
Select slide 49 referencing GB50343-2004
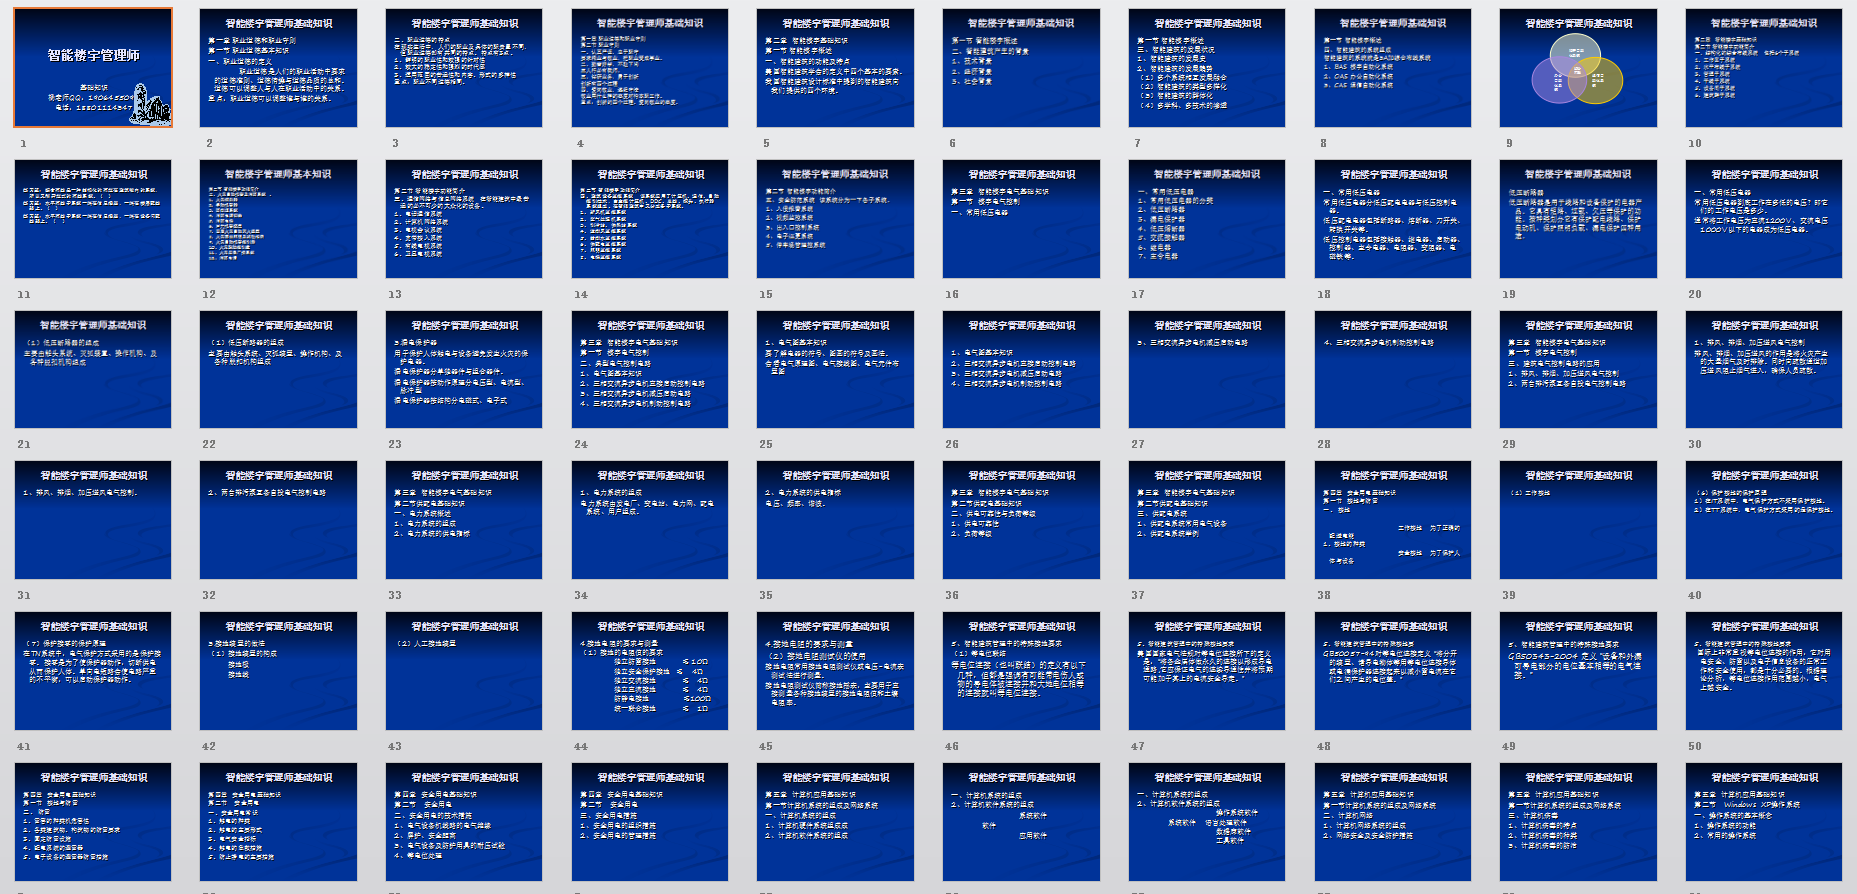coord(1578,671)
